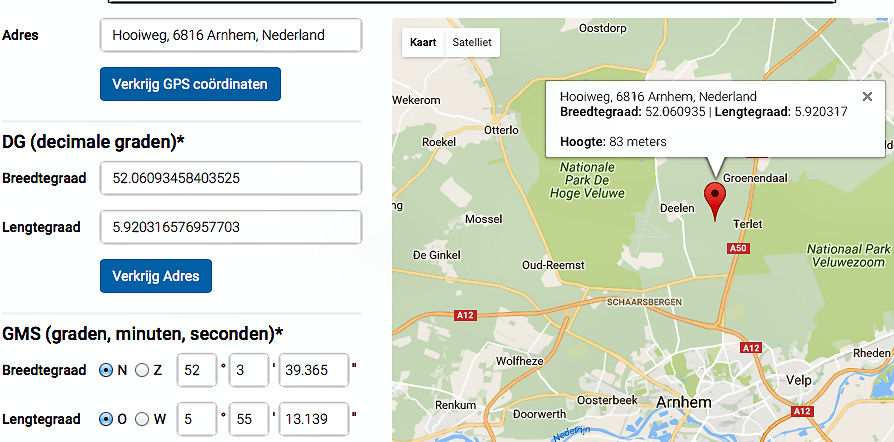The image size is (894, 442).
Task: Click Verkrijg Adres button
Action: click(156, 276)
